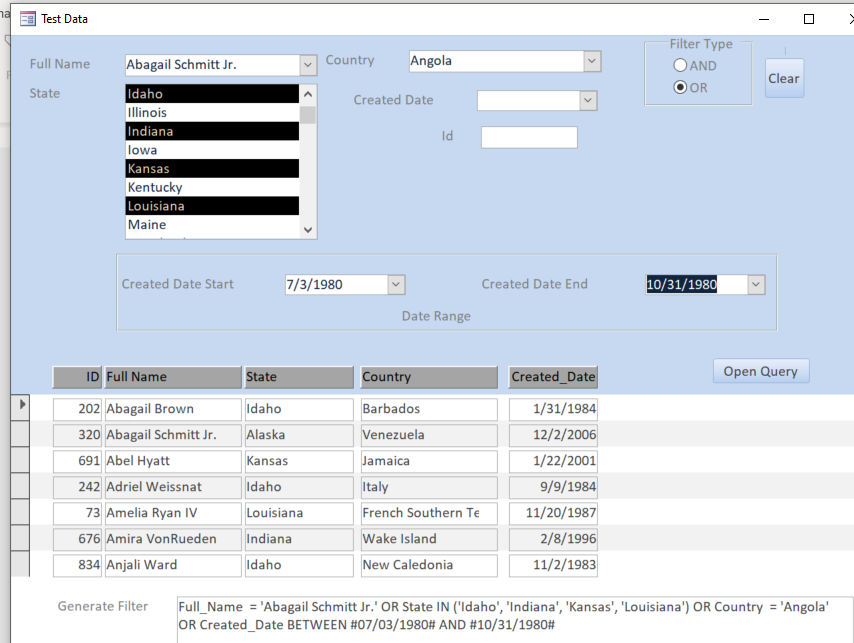This screenshot has width=854, height=643.
Task: Open the Created Date dropdown arrow
Action: coord(588,101)
